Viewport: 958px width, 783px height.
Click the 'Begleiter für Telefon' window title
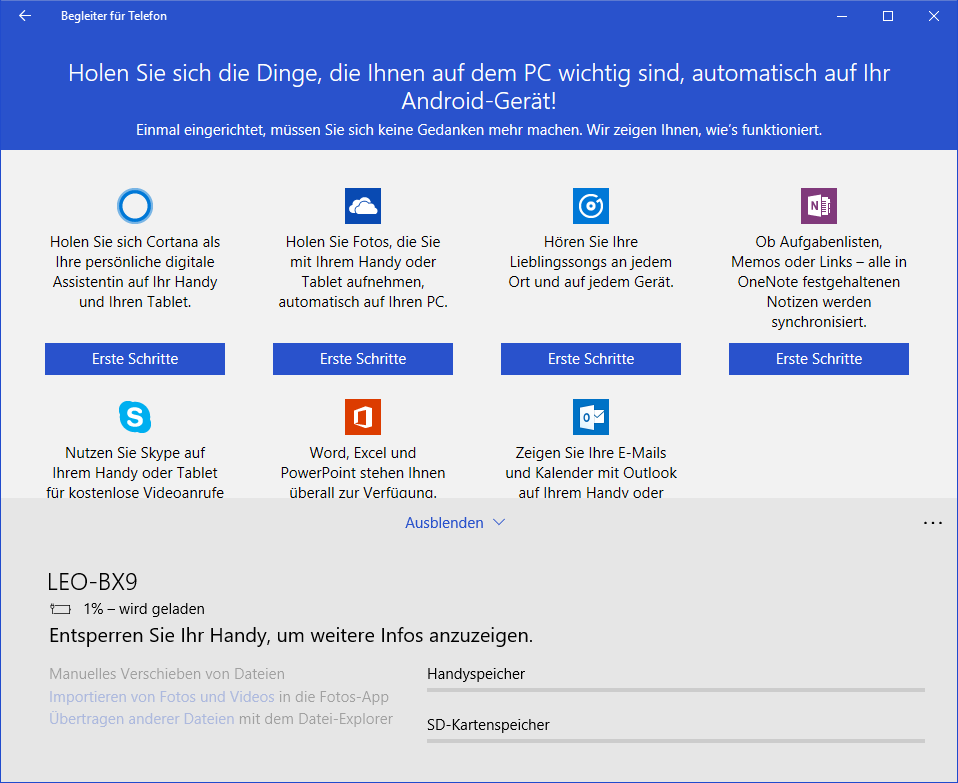tap(114, 16)
